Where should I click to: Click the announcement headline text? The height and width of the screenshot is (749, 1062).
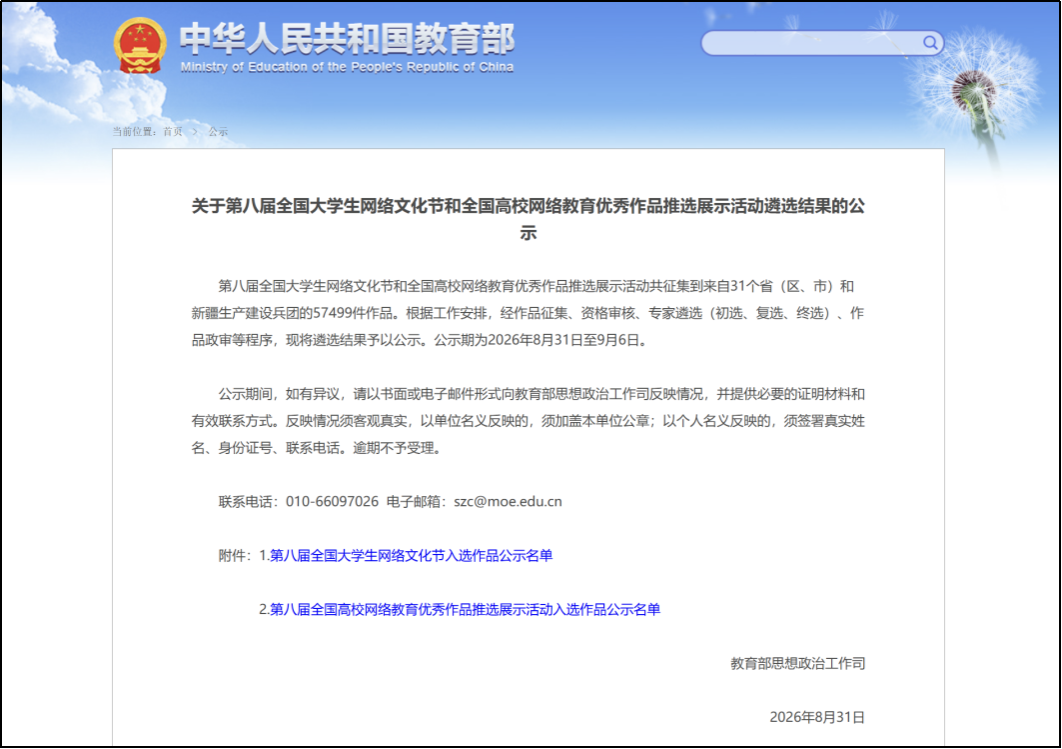point(528,219)
